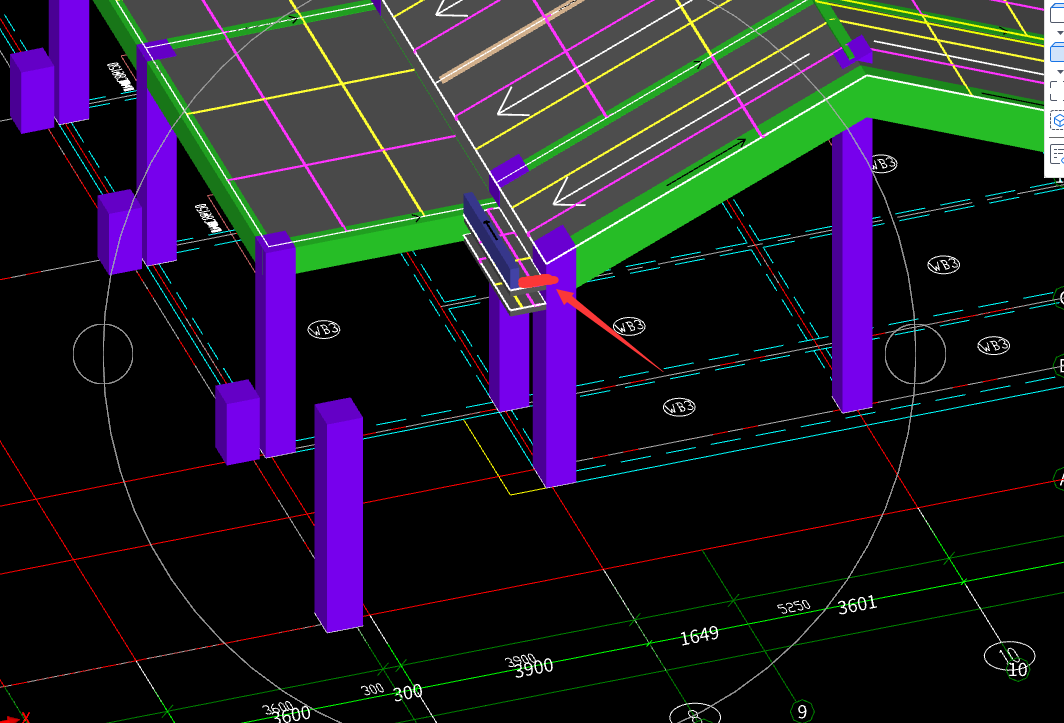Image resolution: width=1064 pixels, height=723 pixels.
Task: Select the small 5250 dimension text
Action: click(x=793, y=606)
